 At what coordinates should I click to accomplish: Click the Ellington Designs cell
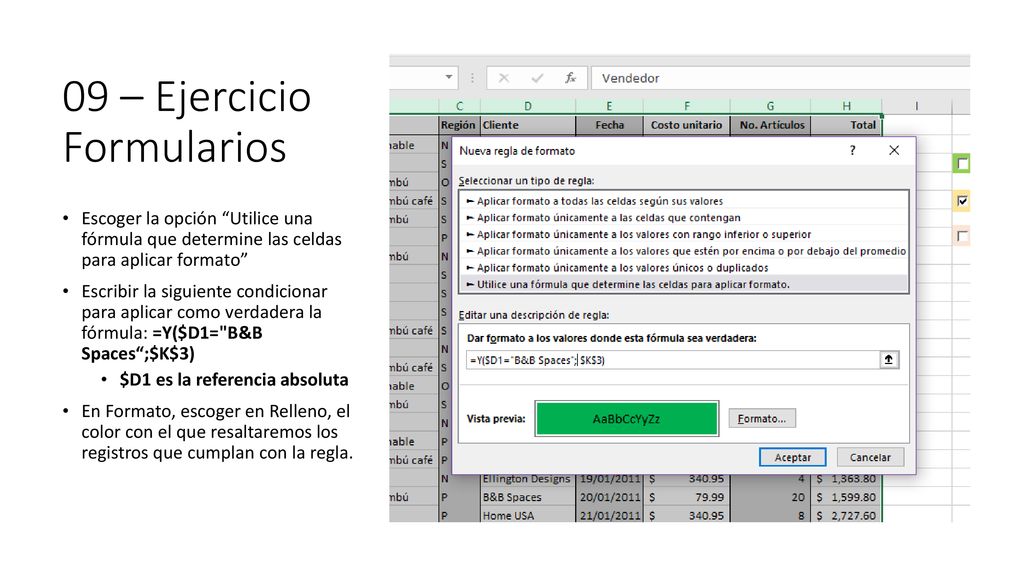click(528, 479)
